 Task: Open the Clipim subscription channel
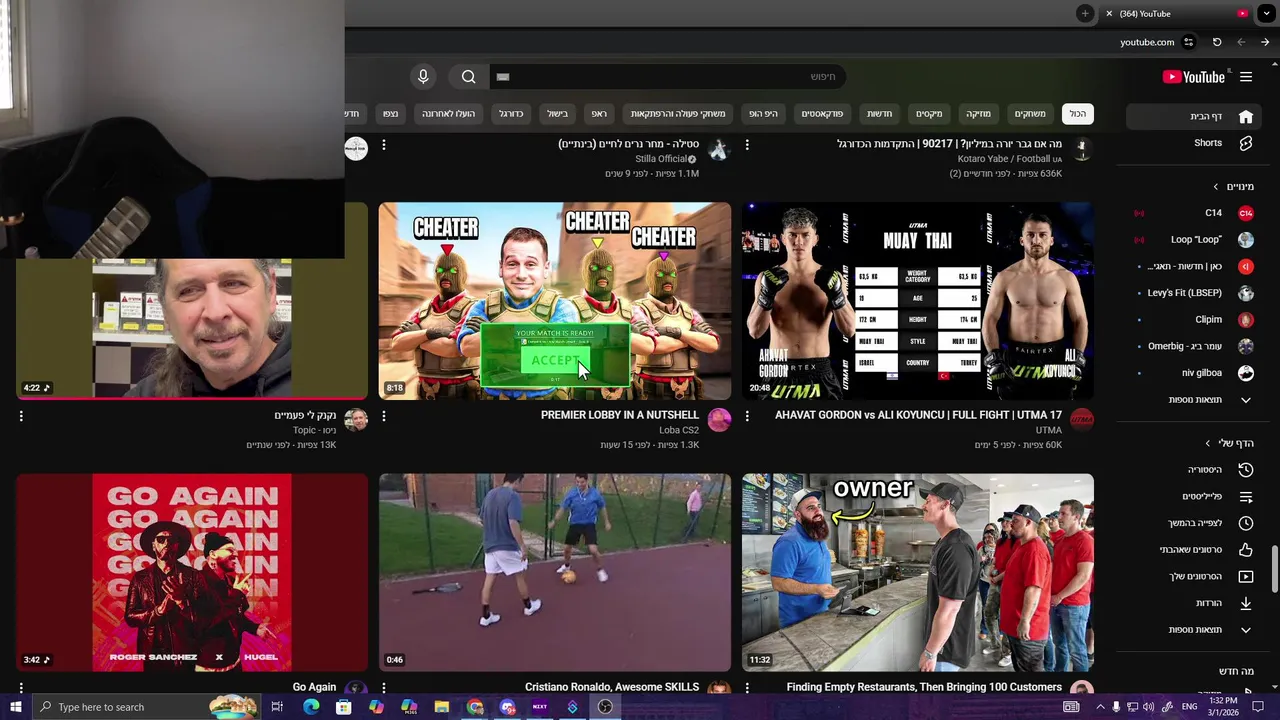pos(1193,320)
